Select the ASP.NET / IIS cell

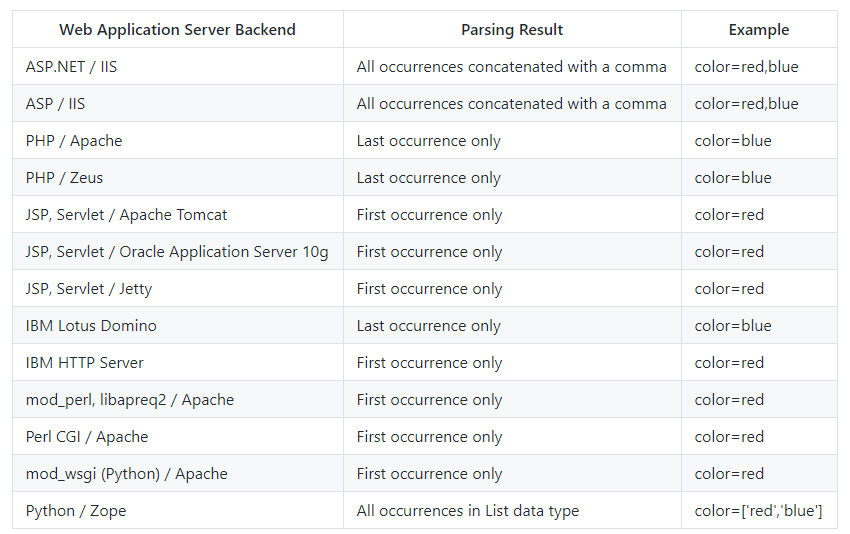[177, 67]
